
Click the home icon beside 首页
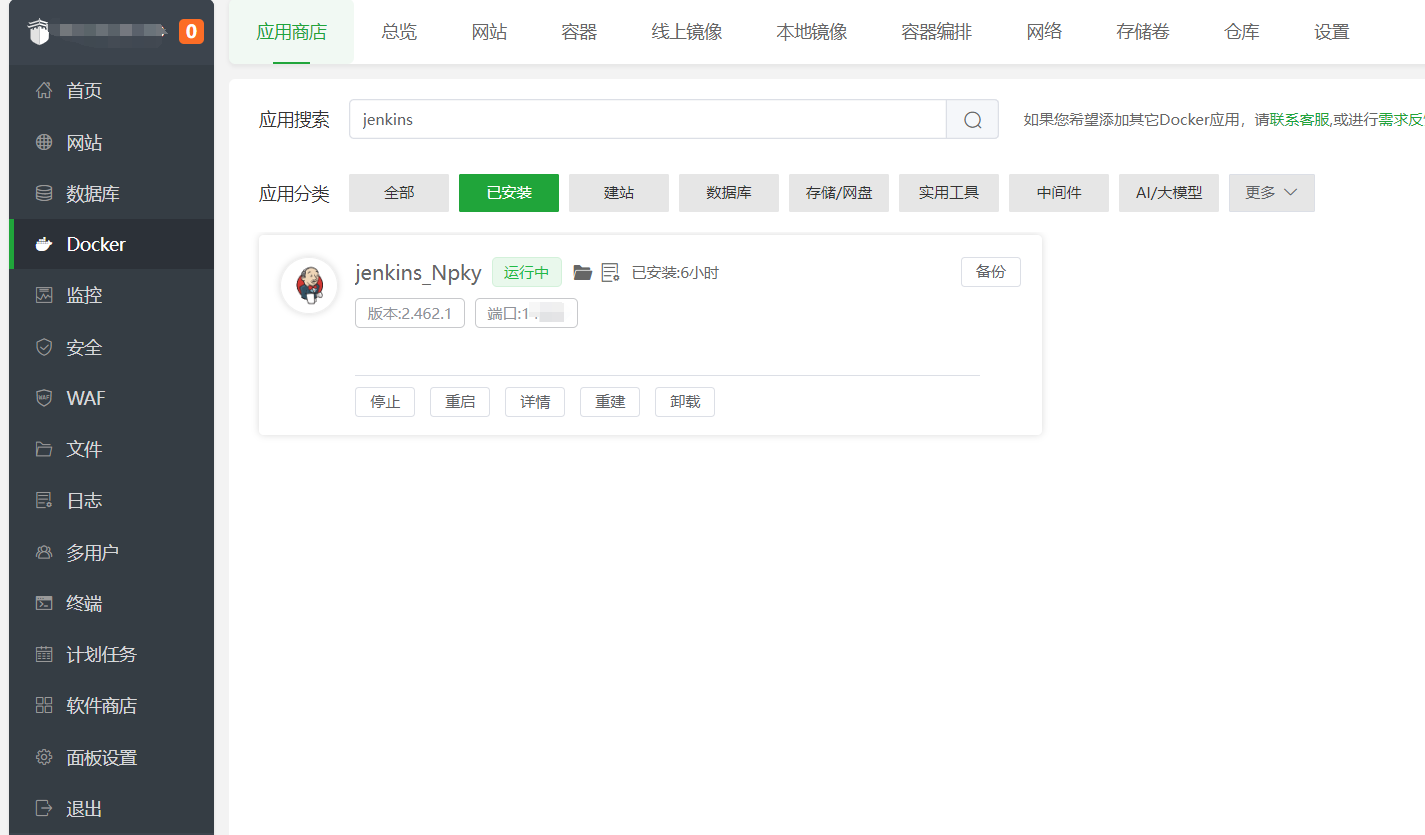[x=43, y=91]
